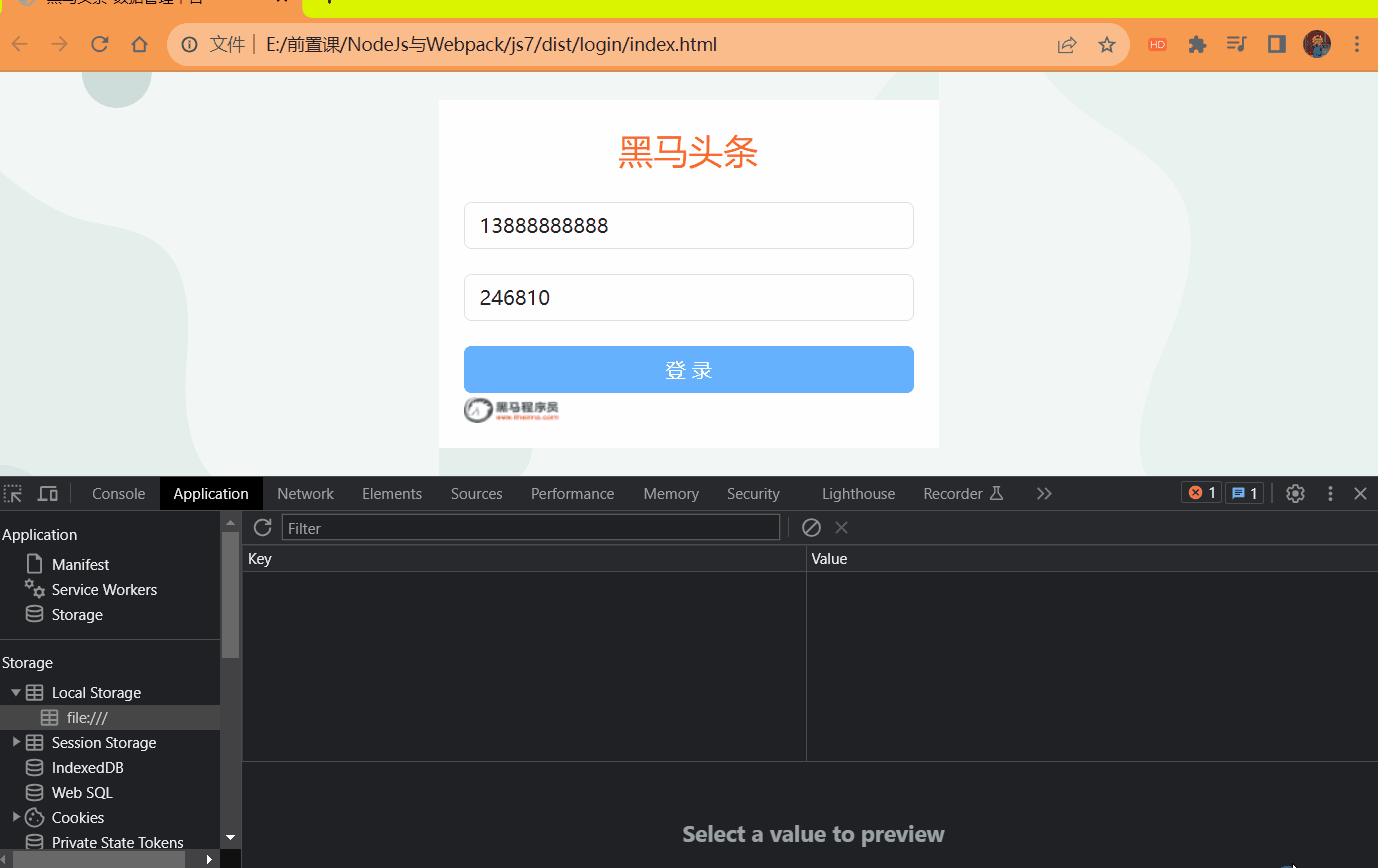The width and height of the screenshot is (1378, 868).
Task: Open IndexedDB in sidebar
Action: (87, 767)
